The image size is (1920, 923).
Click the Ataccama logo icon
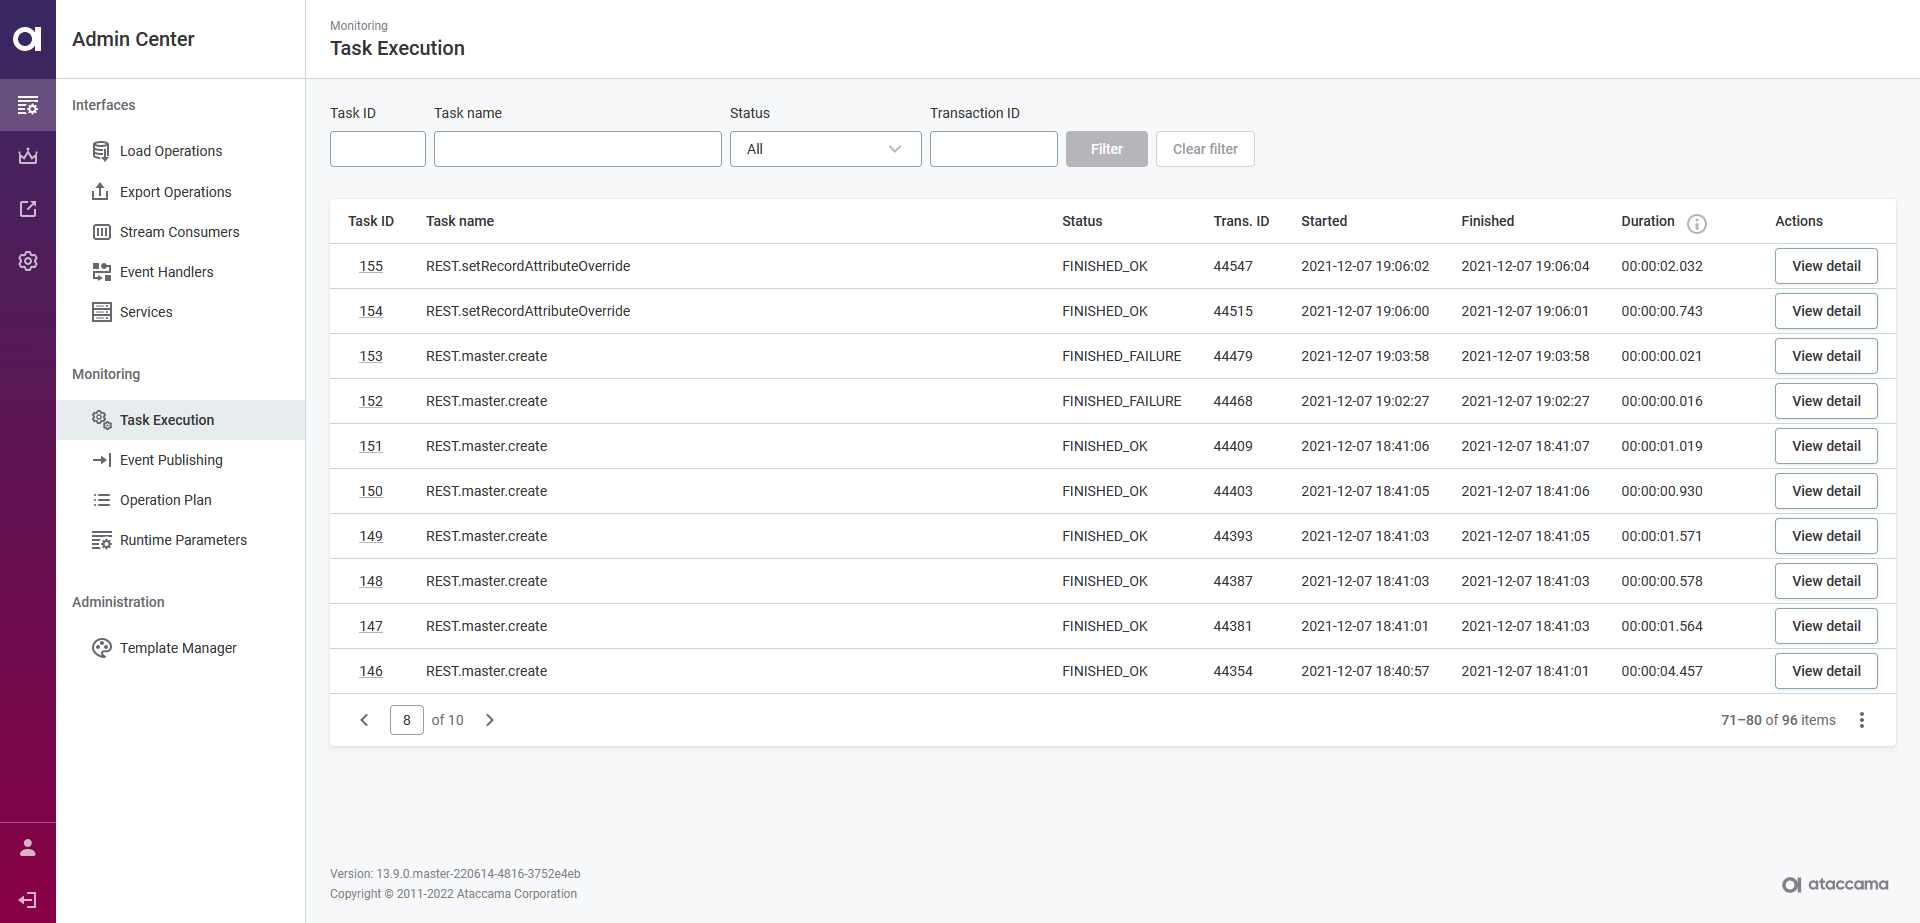tap(27, 39)
